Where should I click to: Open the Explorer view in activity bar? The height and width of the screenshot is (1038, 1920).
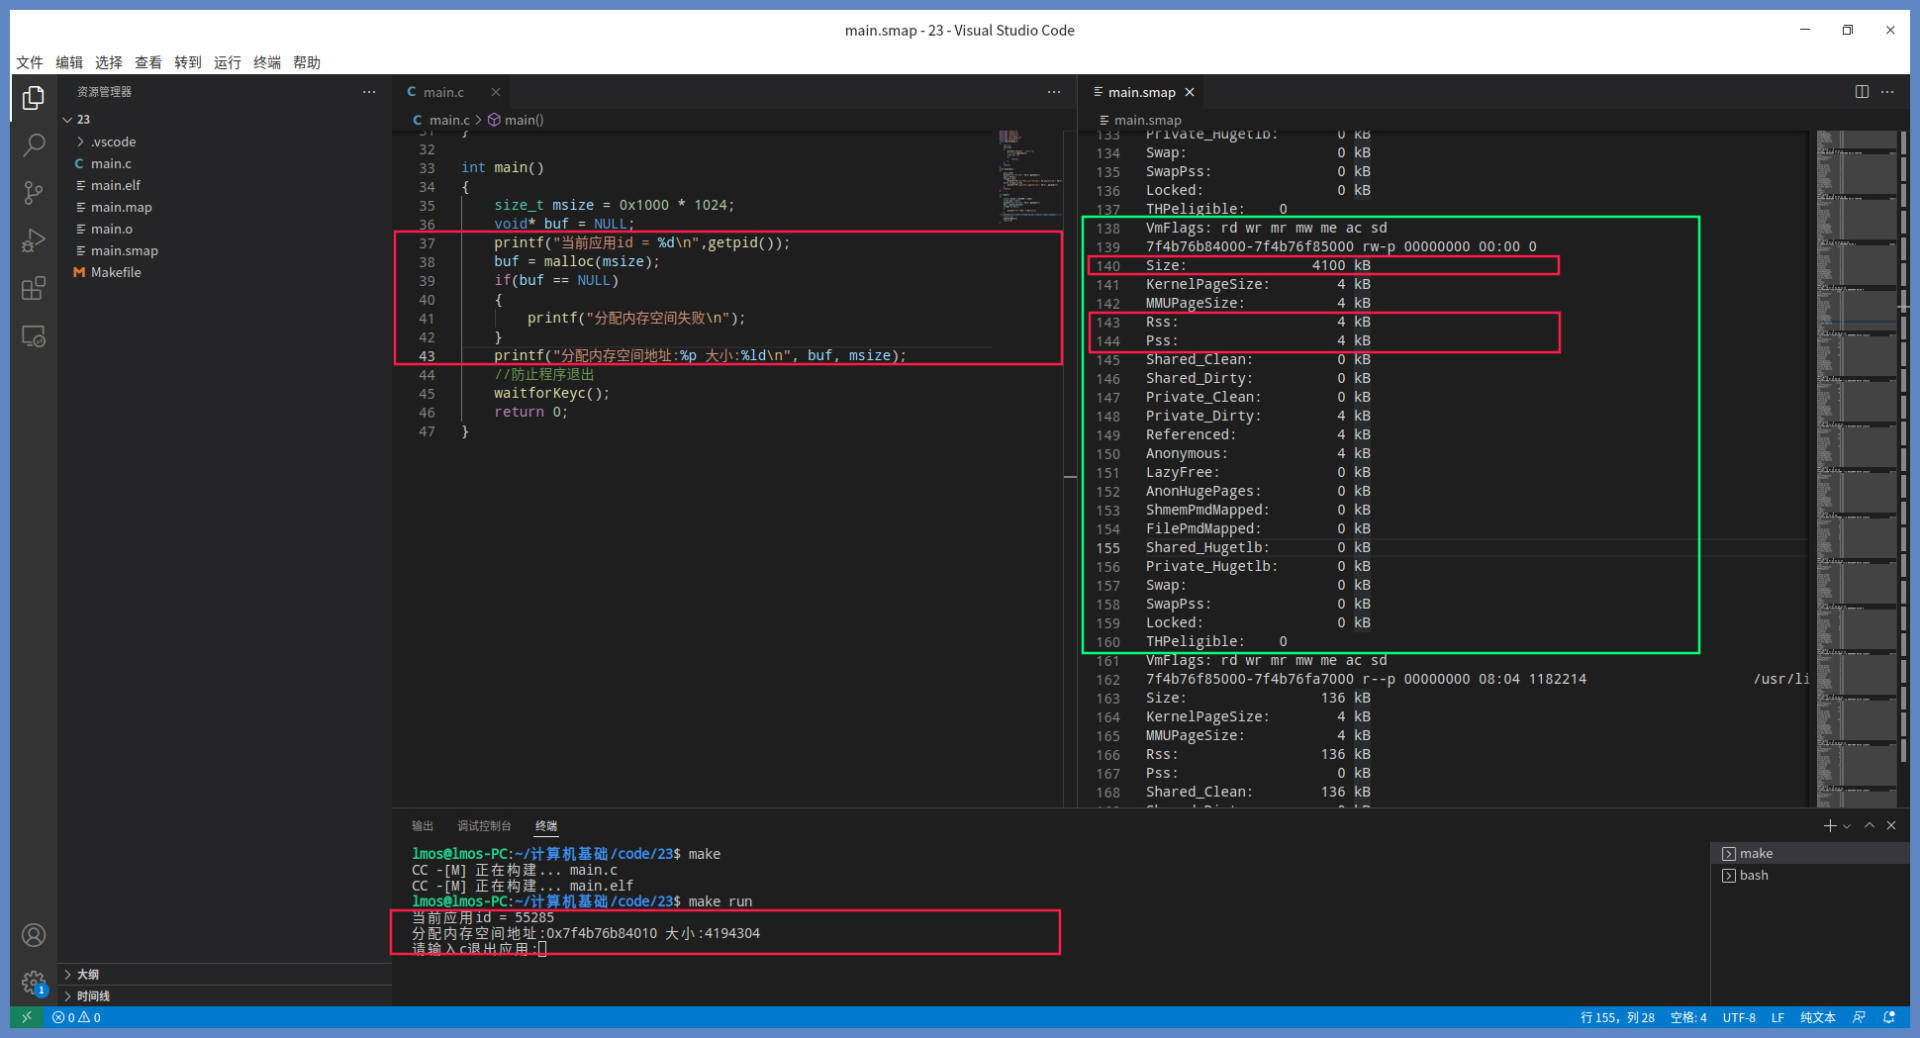pyautogui.click(x=33, y=98)
